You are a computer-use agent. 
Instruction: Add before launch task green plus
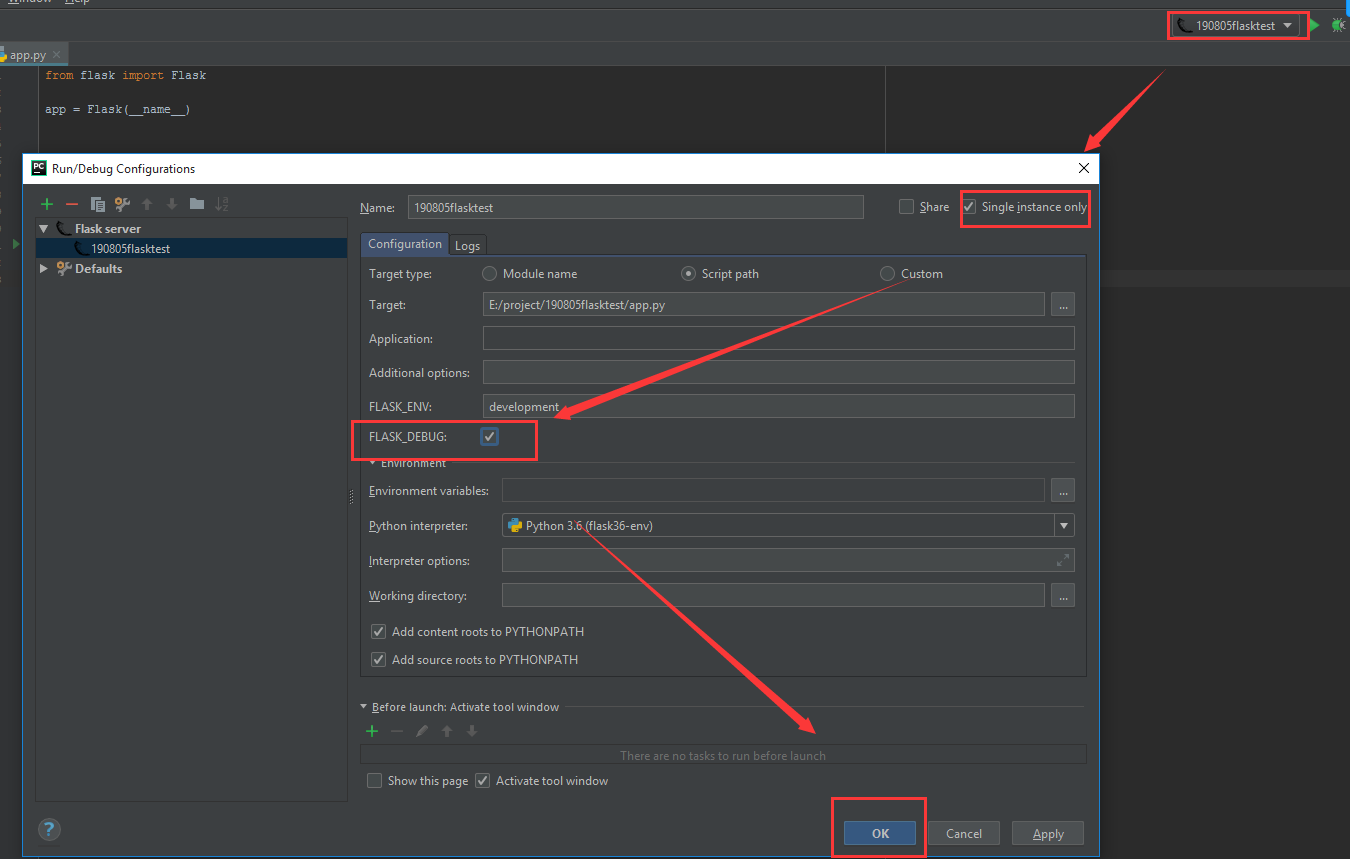tap(372, 731)
